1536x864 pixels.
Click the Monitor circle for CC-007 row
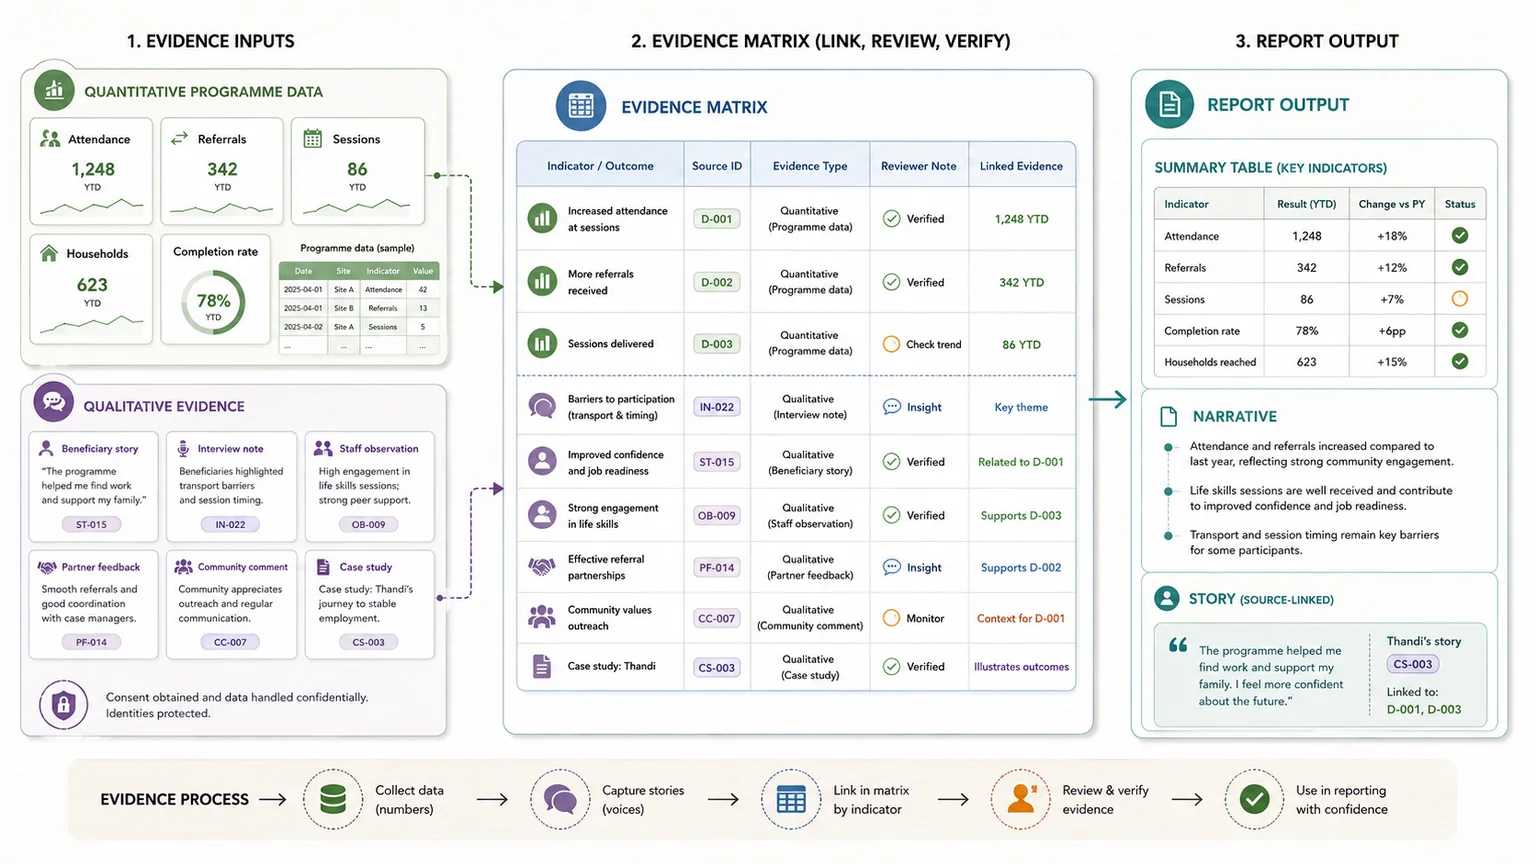click(891, 618)
